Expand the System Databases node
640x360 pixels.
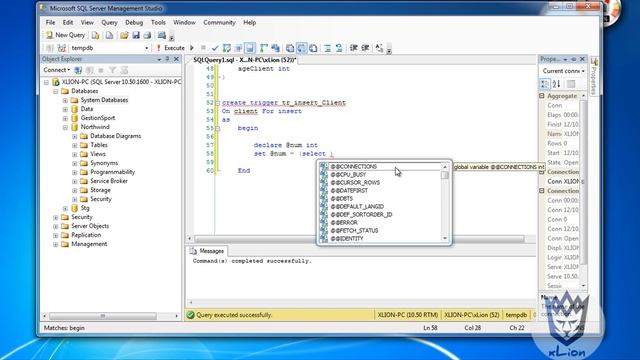[65, 100]
